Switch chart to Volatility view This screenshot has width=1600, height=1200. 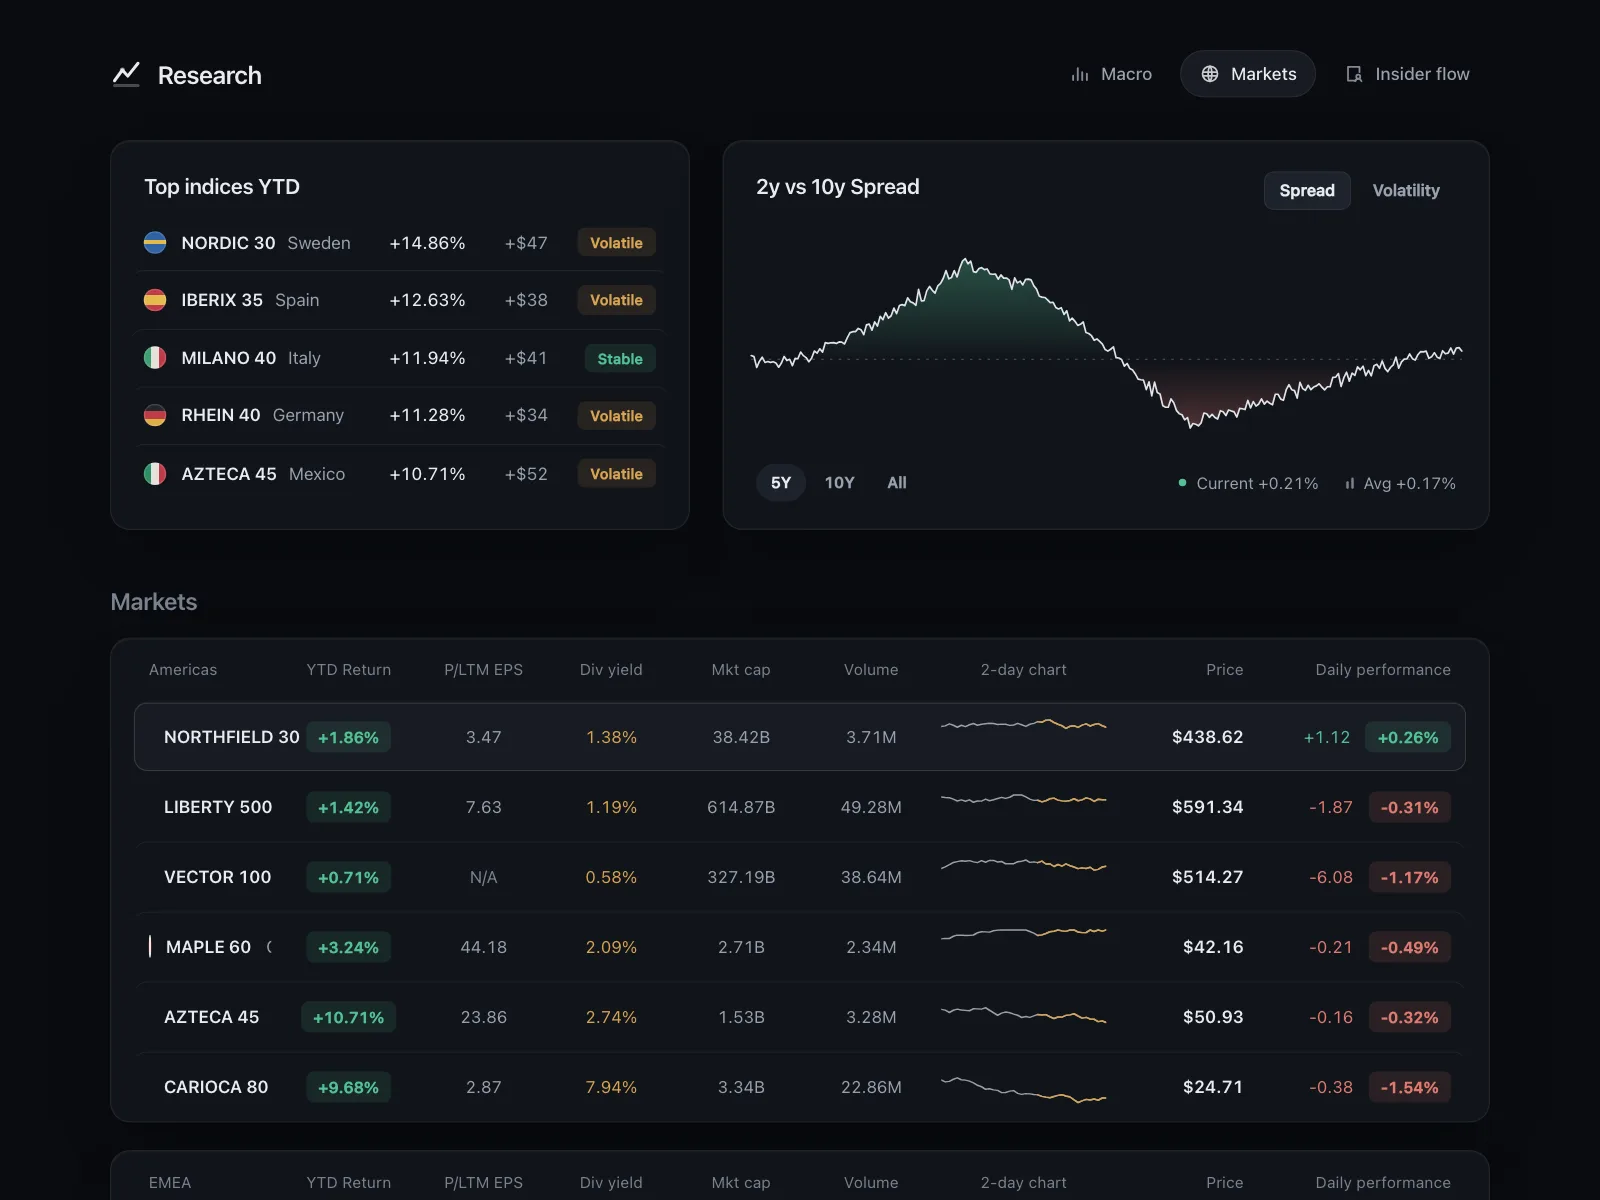tap(1406, 190)
